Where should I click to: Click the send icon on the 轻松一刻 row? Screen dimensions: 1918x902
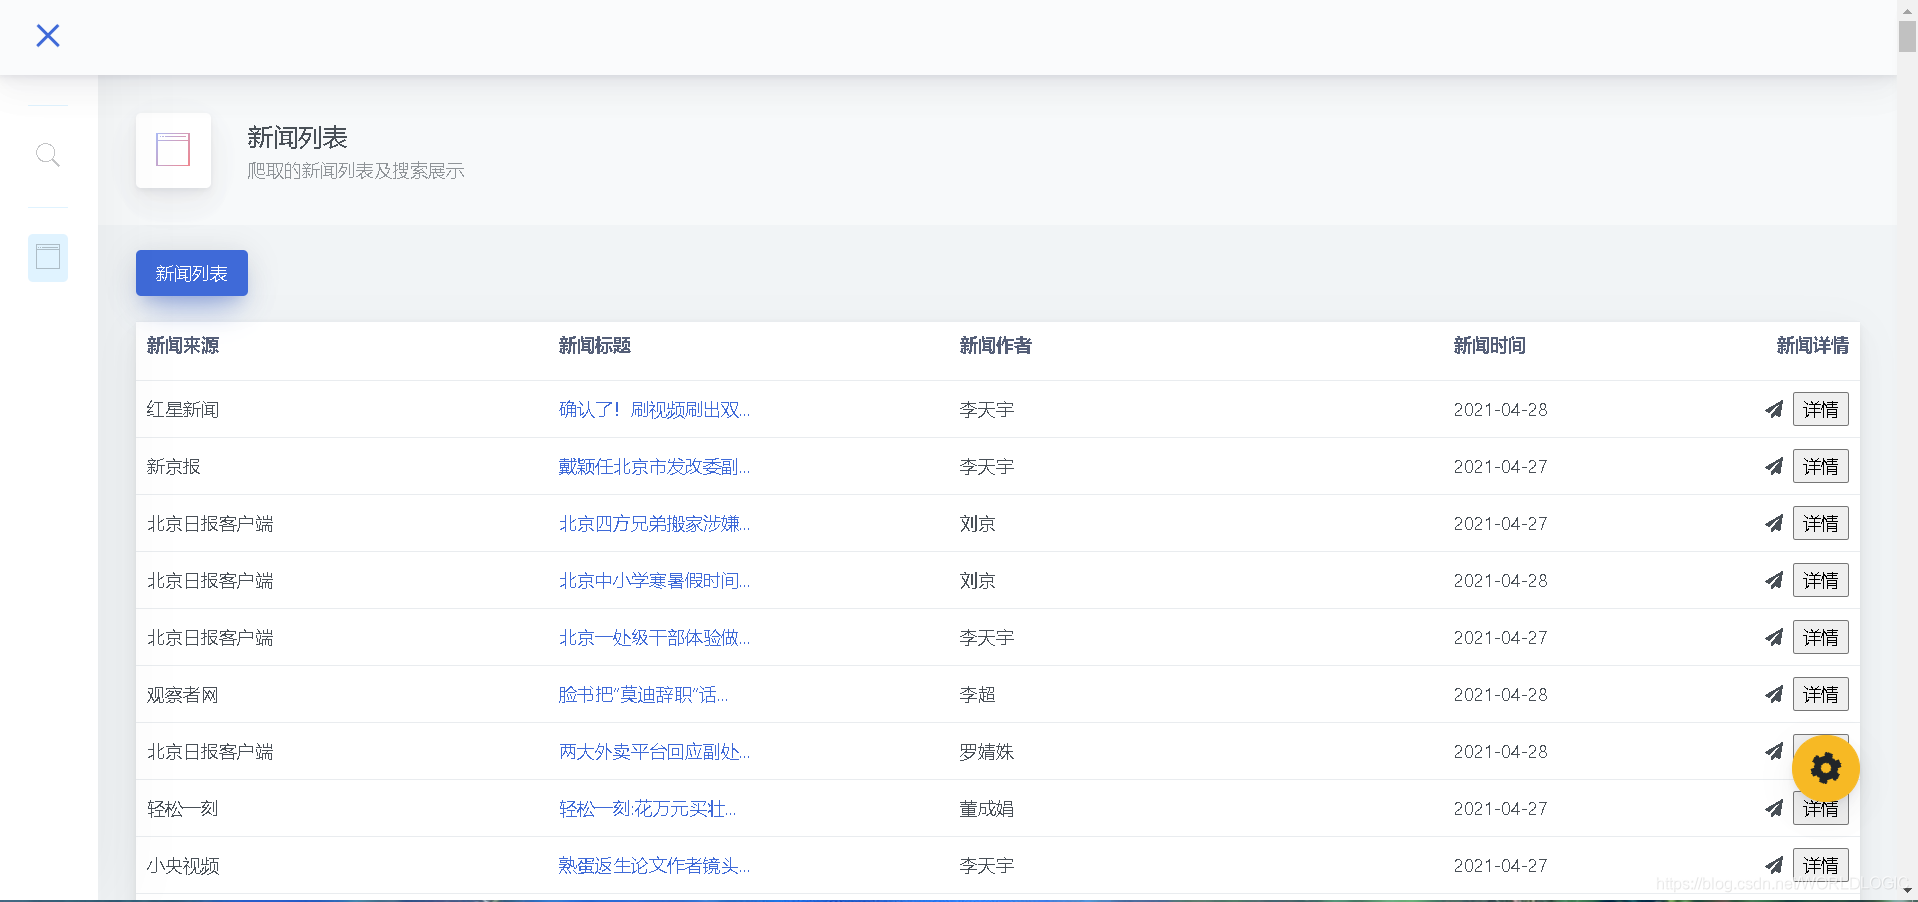tap(1774, 808)
